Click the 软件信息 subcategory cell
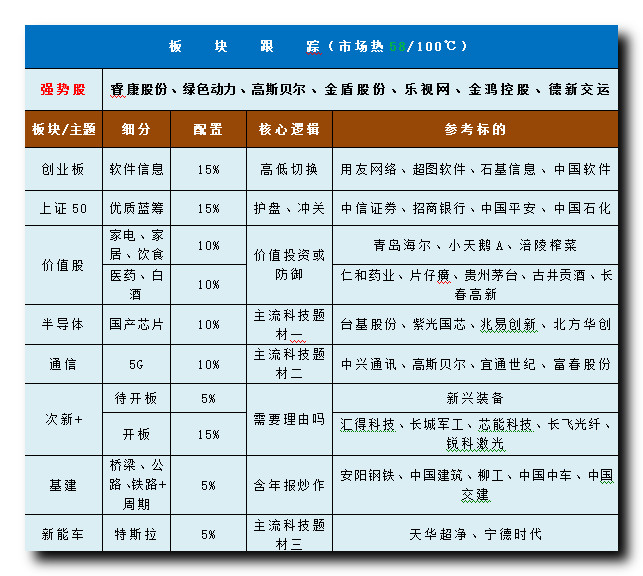Image resolution: width=643 pixels, height=576 pixels. click(x=136, y=169)
